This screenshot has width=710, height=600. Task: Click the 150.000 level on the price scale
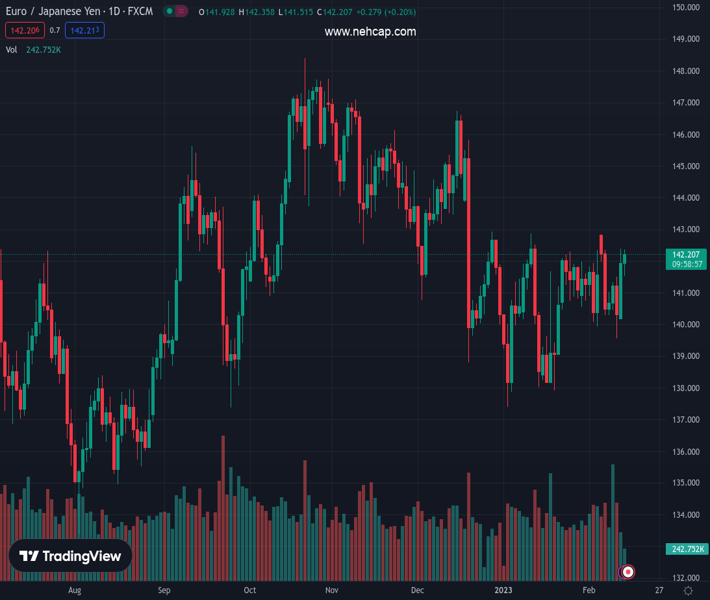click(x=685, y=8)
